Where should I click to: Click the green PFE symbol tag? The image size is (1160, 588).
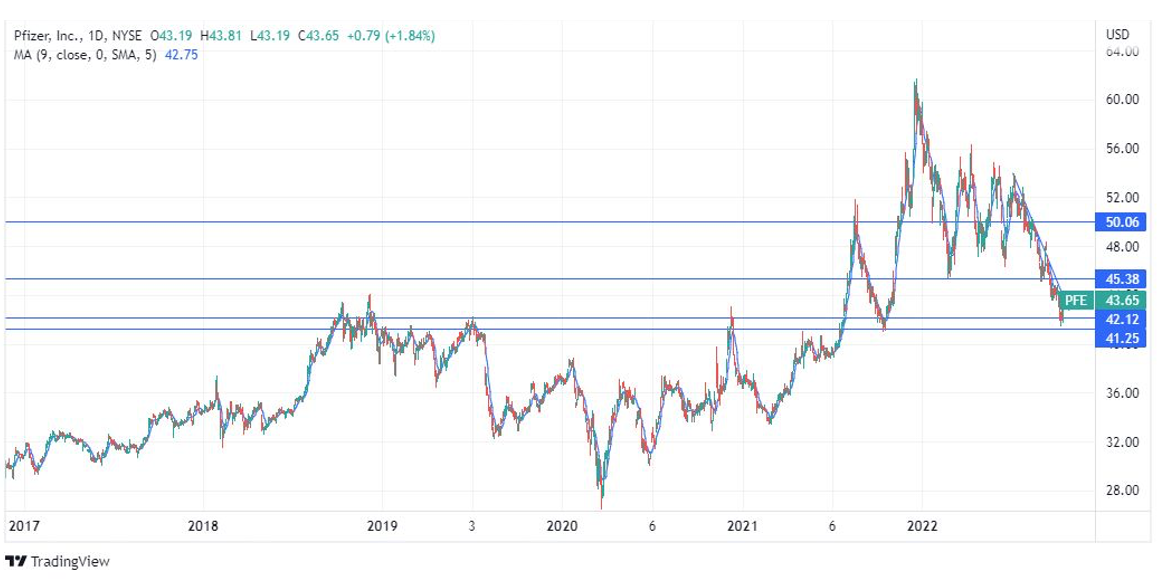point(1075,300)
